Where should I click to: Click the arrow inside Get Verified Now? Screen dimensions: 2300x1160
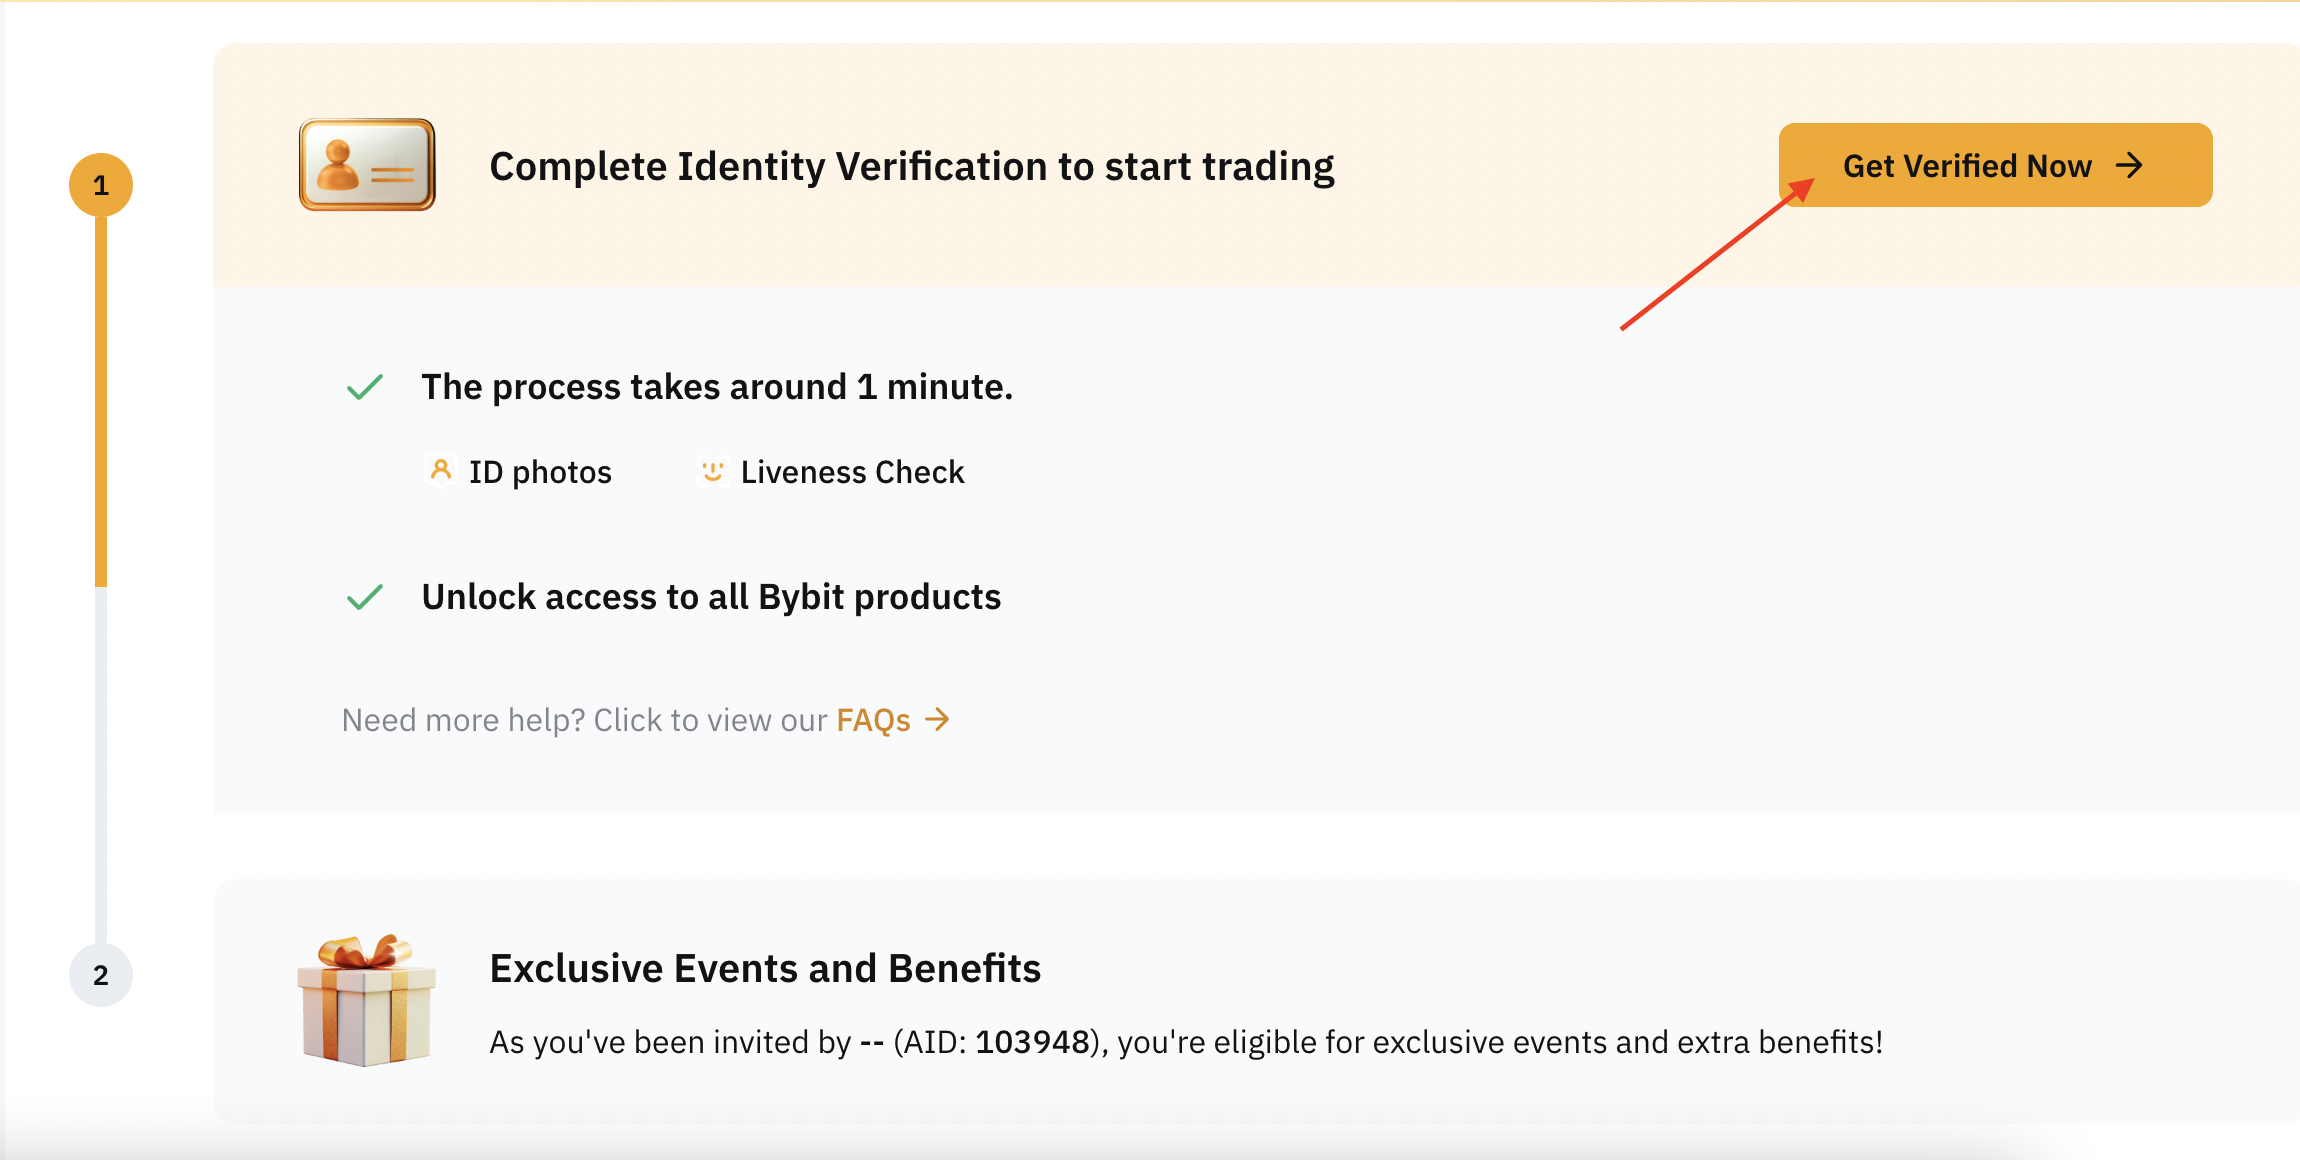tap(2130, 165)
